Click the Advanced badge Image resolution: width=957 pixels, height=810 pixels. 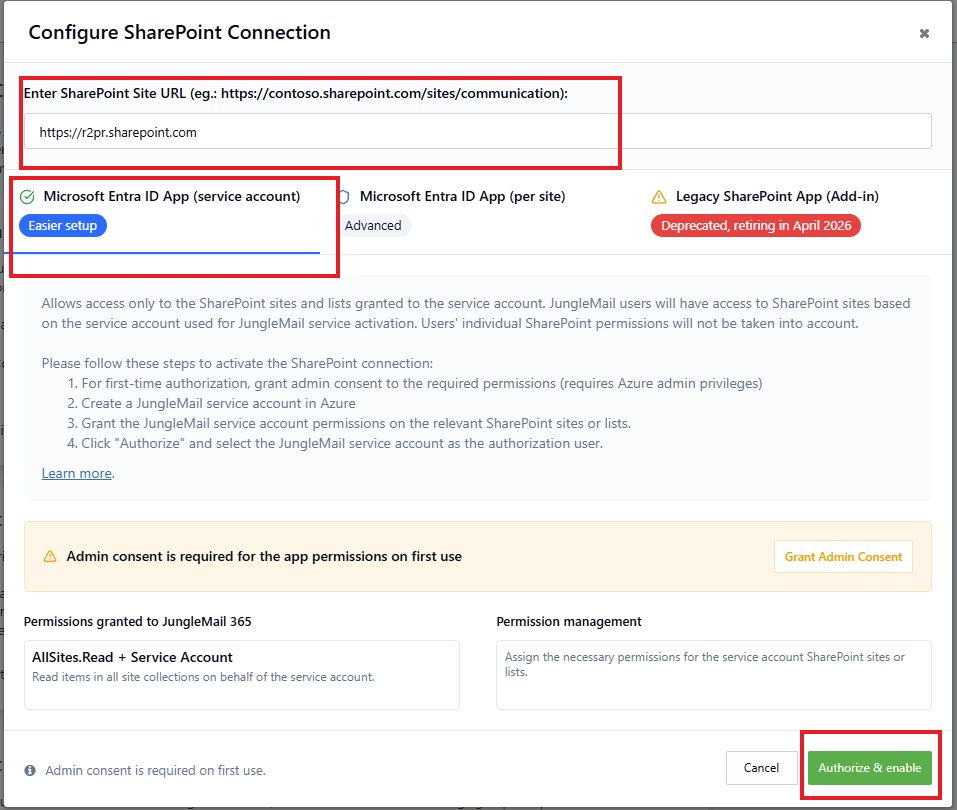(373, 226)
